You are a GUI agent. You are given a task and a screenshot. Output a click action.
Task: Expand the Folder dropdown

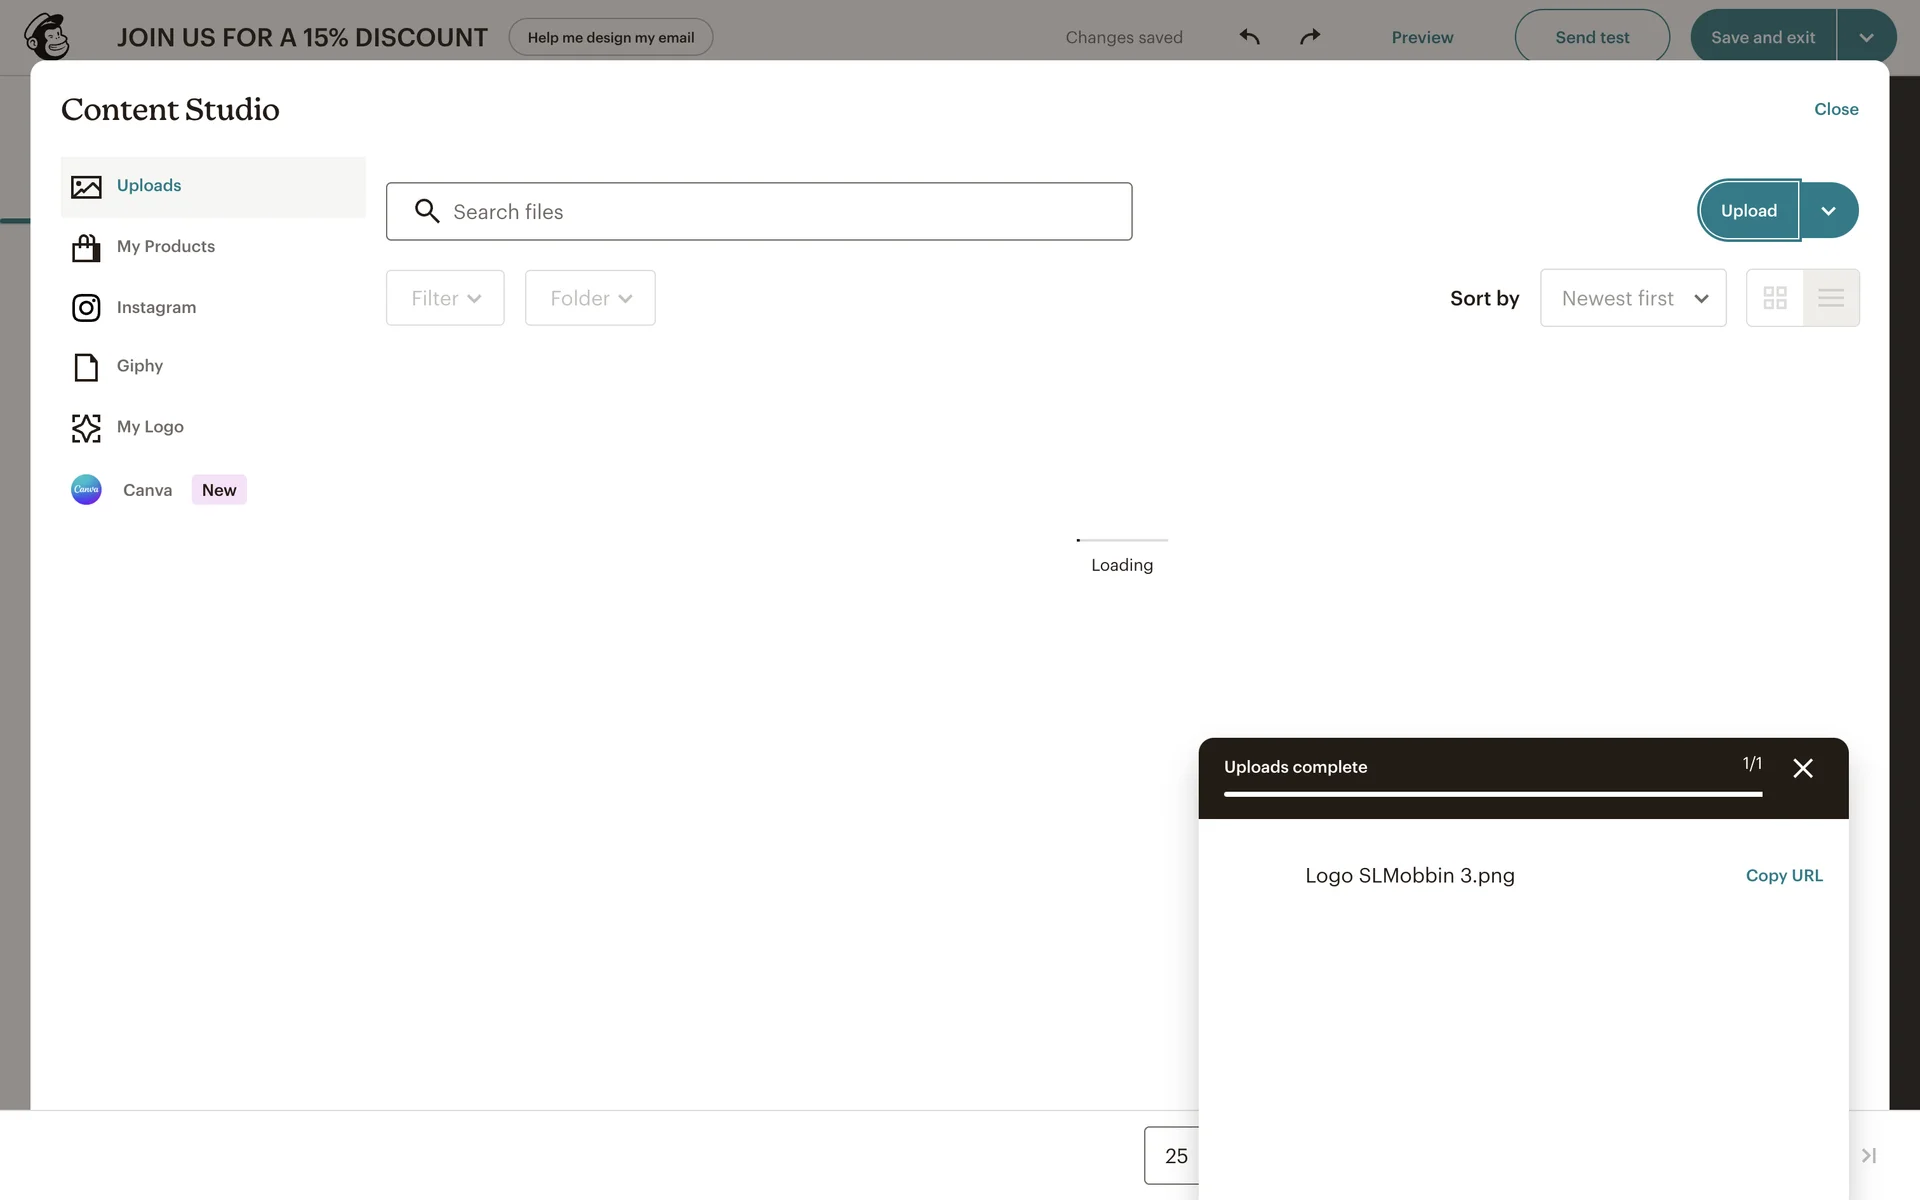pyautogui.click(x=590, y=298)
